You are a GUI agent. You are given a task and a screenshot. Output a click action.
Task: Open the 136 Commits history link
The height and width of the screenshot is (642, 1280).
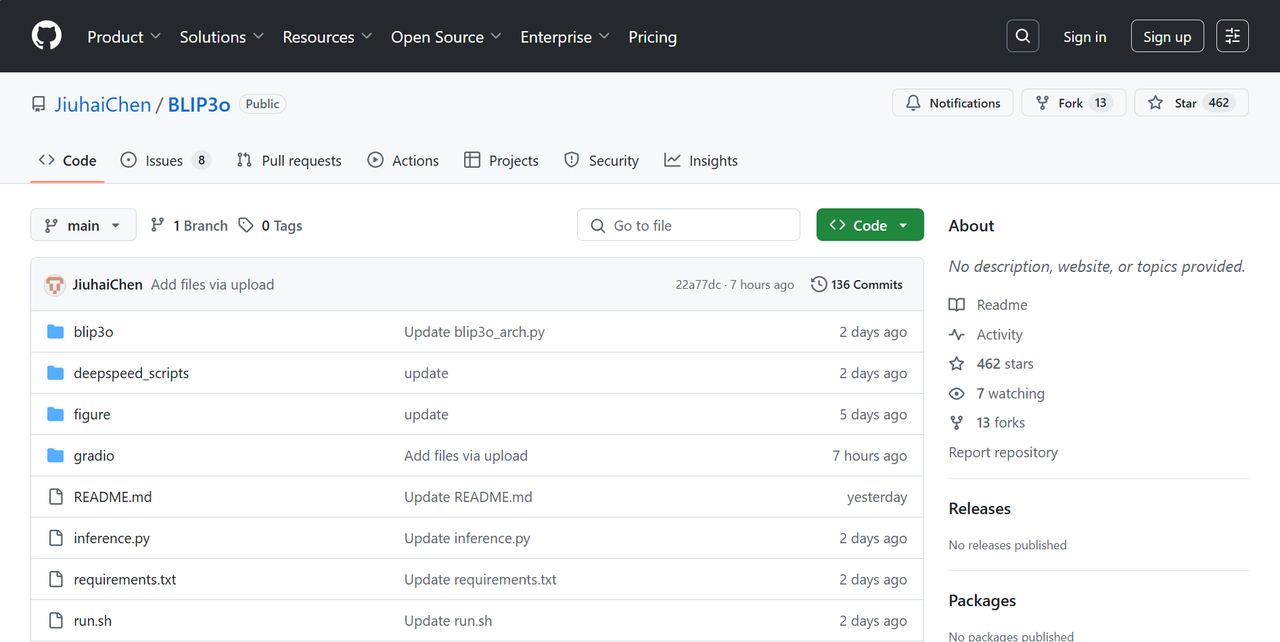[857, 284]
